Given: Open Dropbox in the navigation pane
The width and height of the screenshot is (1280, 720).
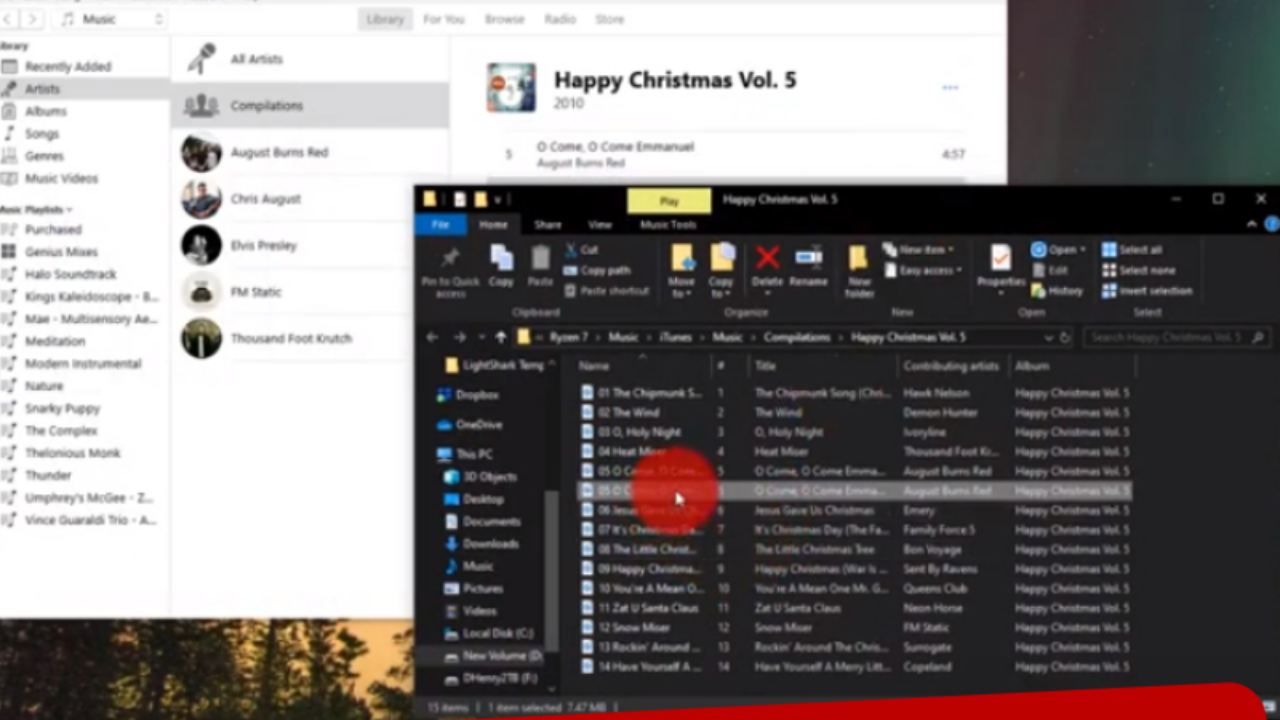Looking at the screenshot, I should [x=468, y=395].
